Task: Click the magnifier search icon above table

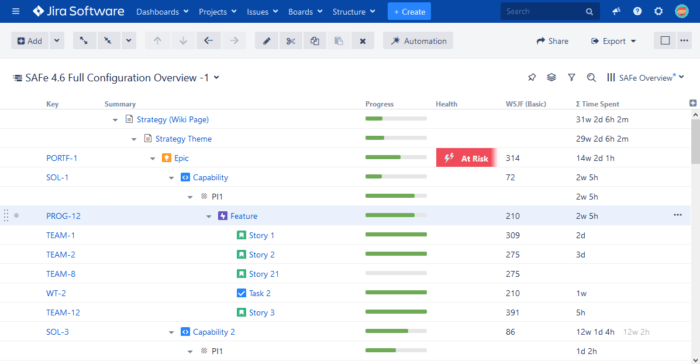Action: tap(591, 77)
